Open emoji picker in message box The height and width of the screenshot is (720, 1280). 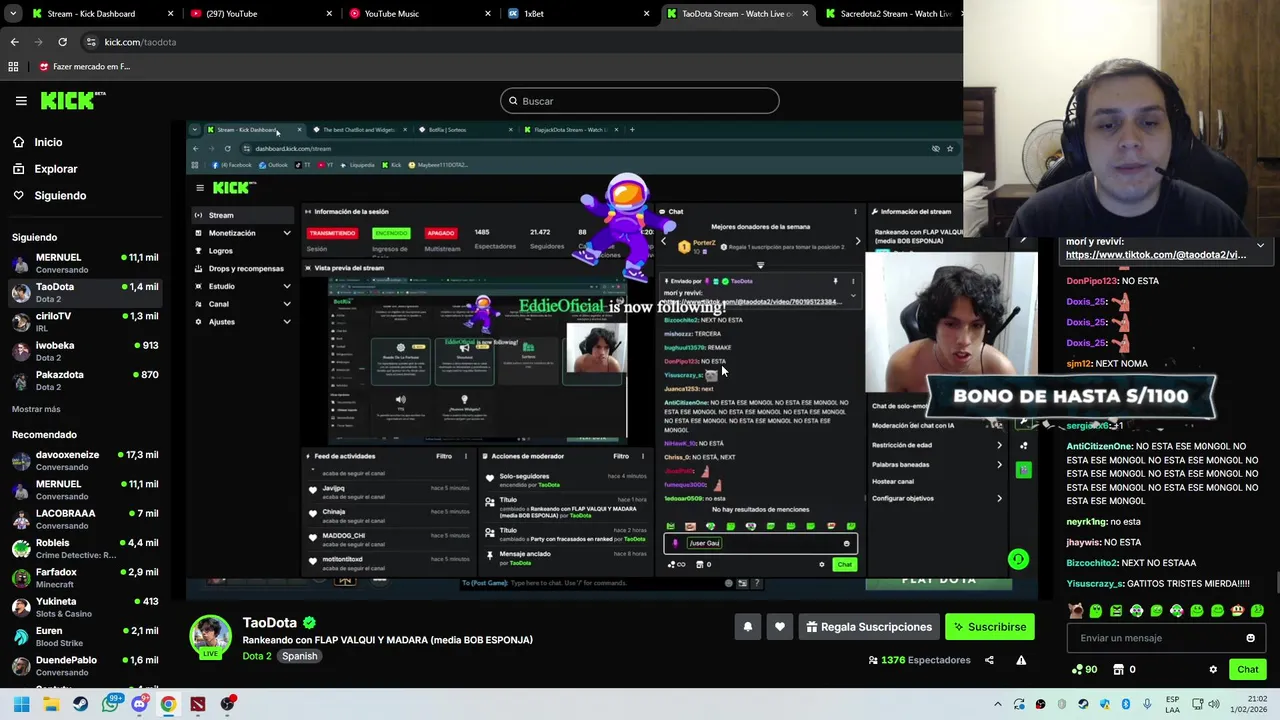pyautogui.click(x=1250, y=638)
